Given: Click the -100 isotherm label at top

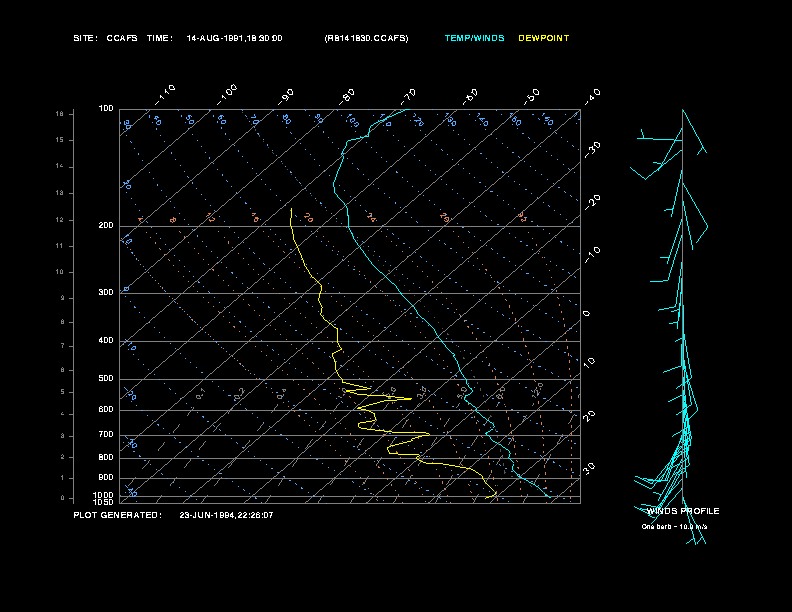Looking at the screenshot, I should tap(227, 94).
